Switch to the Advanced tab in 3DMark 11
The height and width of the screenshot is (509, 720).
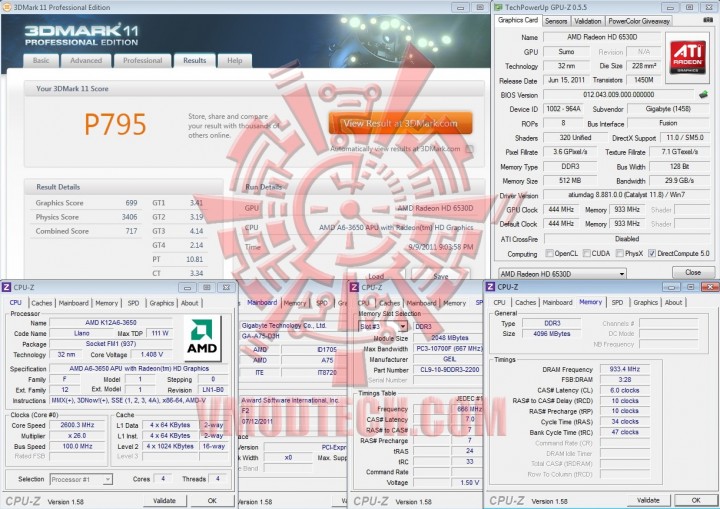click(x=86, y=61)
